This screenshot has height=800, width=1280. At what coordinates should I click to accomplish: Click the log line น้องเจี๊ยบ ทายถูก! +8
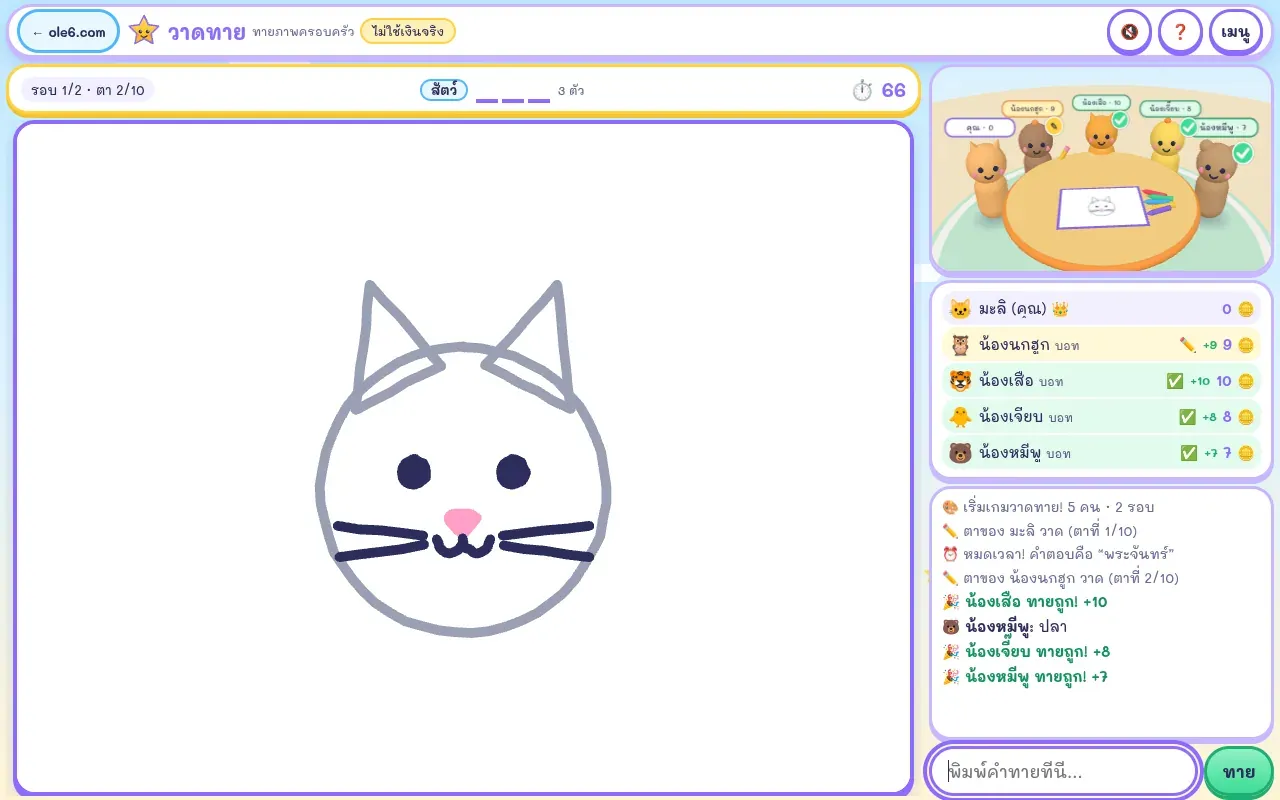pos(1027,652)
